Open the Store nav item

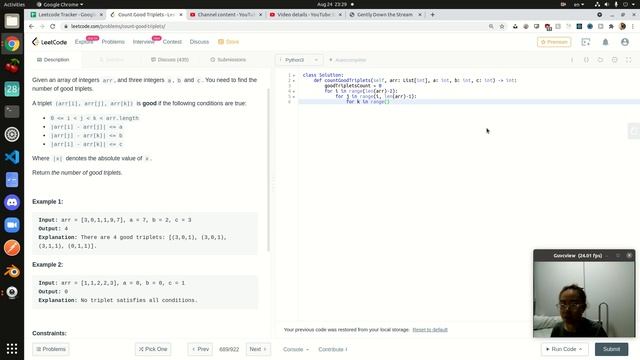229,42
